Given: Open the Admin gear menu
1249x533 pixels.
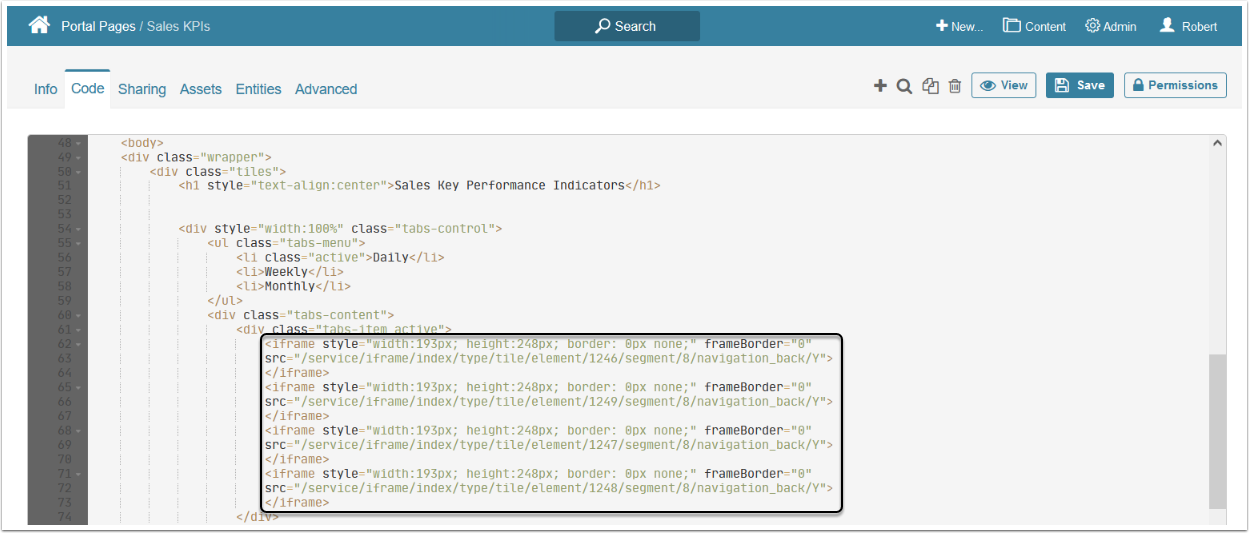Looking at the screenshot, I should (x=1110, y=26).
